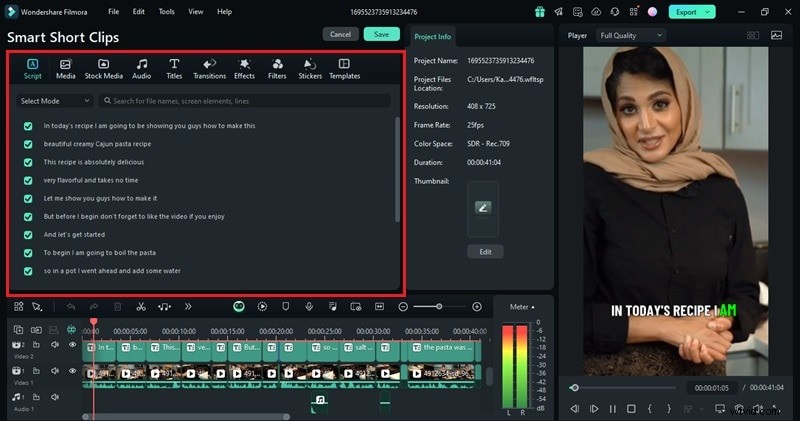Zoom out timeline with minus icon

click(x=403, y=307)
